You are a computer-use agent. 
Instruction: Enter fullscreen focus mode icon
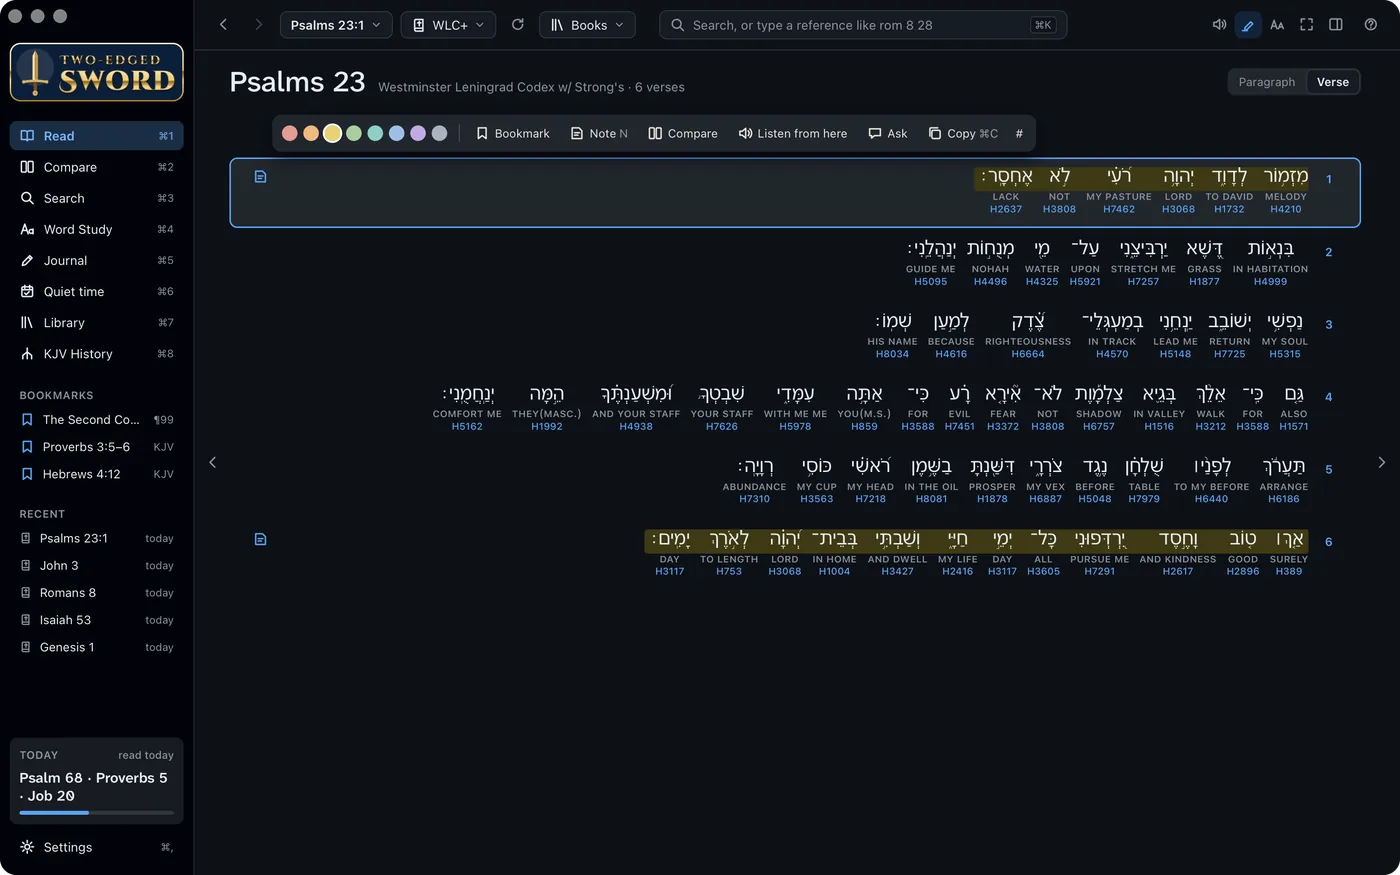tap(1306, 25)
